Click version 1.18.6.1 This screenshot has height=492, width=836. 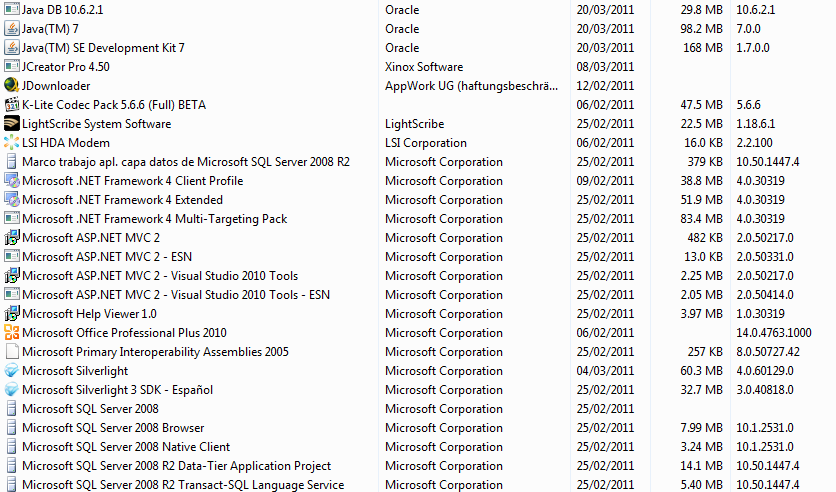point(755,124)
